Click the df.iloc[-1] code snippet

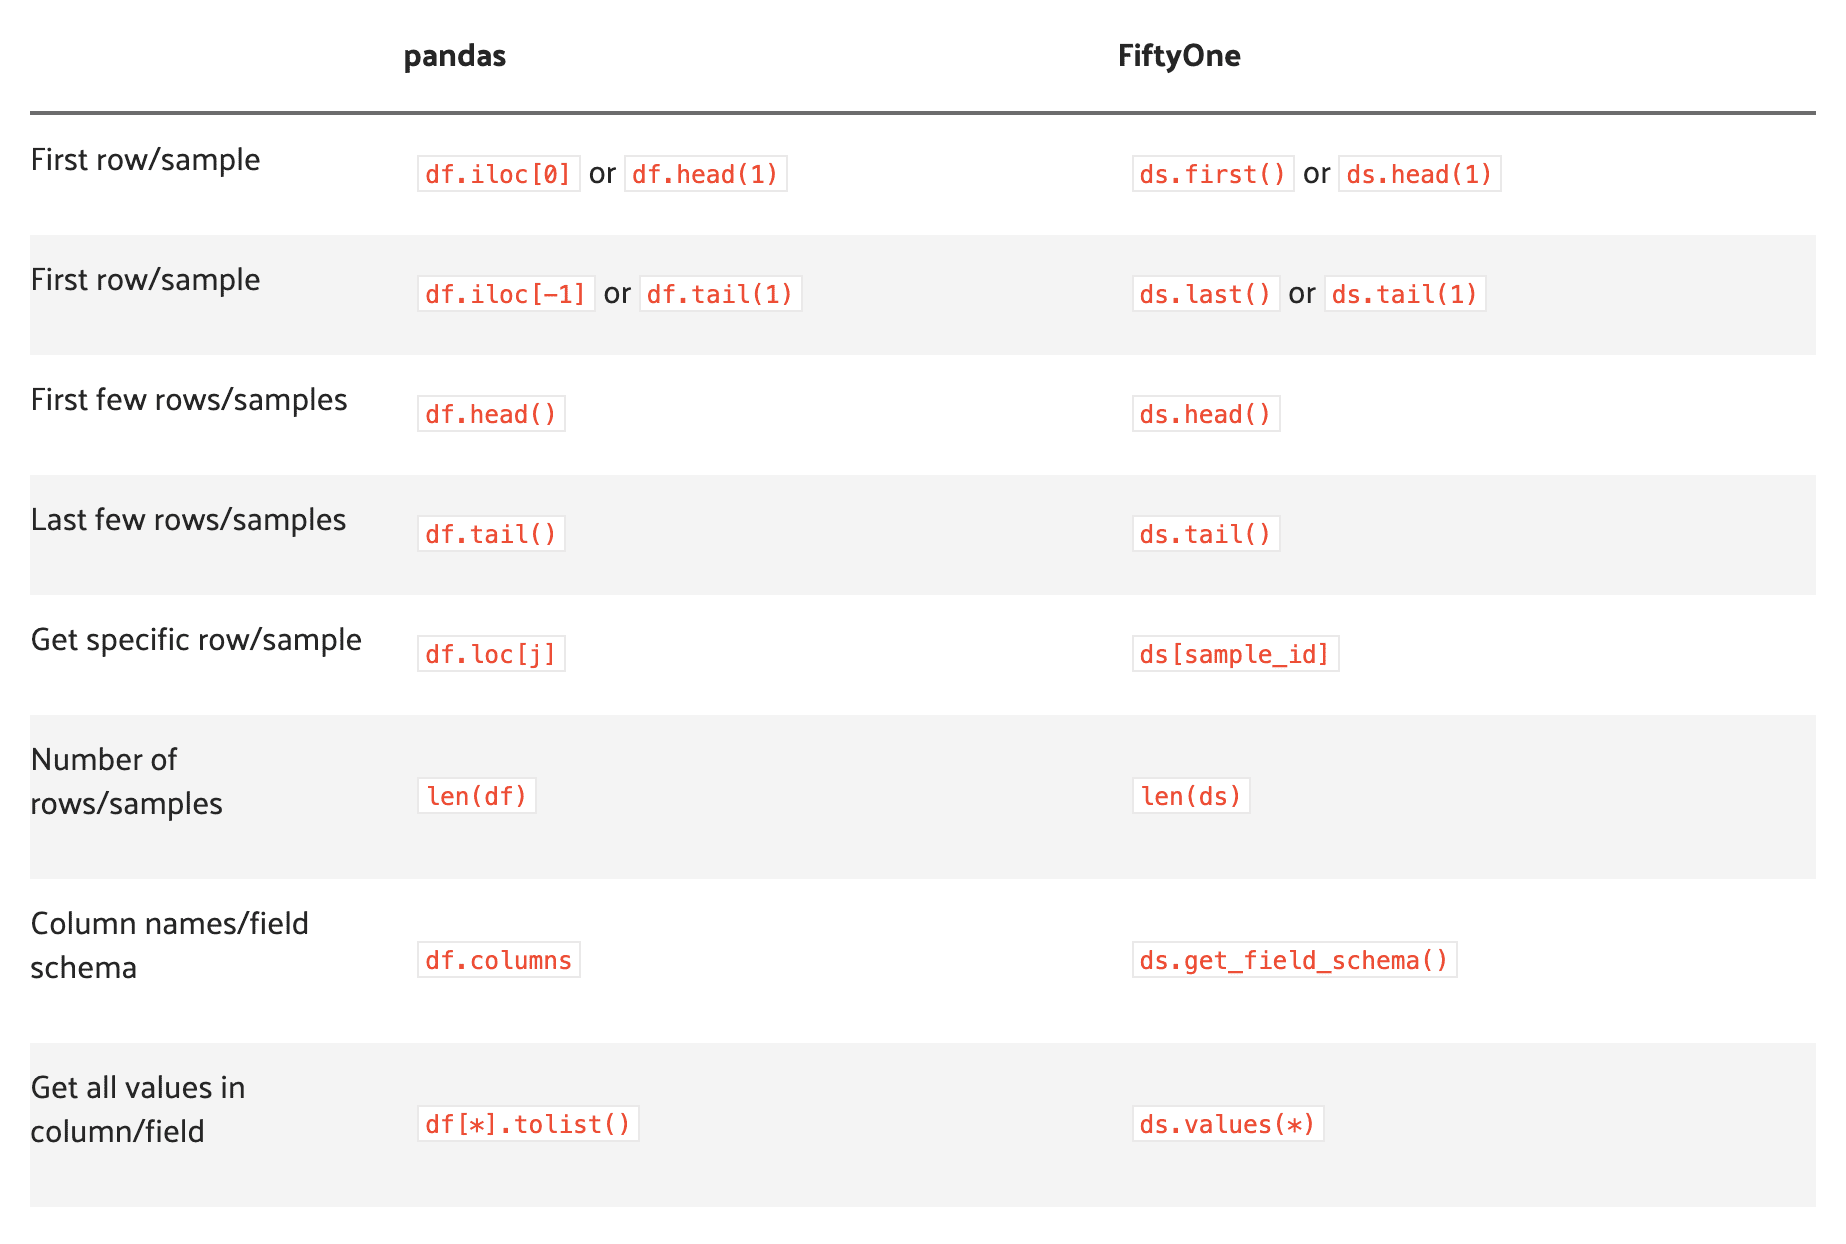pos(506,294)
